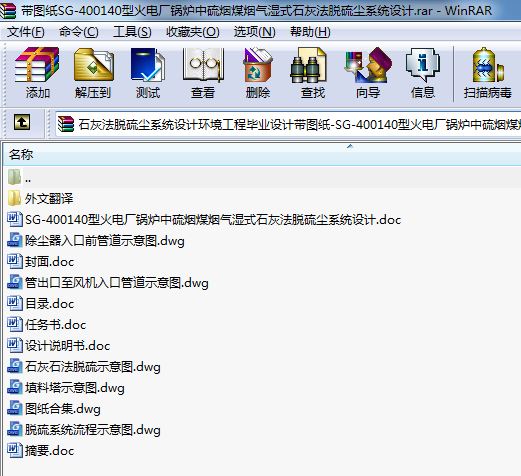The height and width of the screenshot is (476, 521).
Task: Launch the Wizard (向导) tool
Action: 368,65
